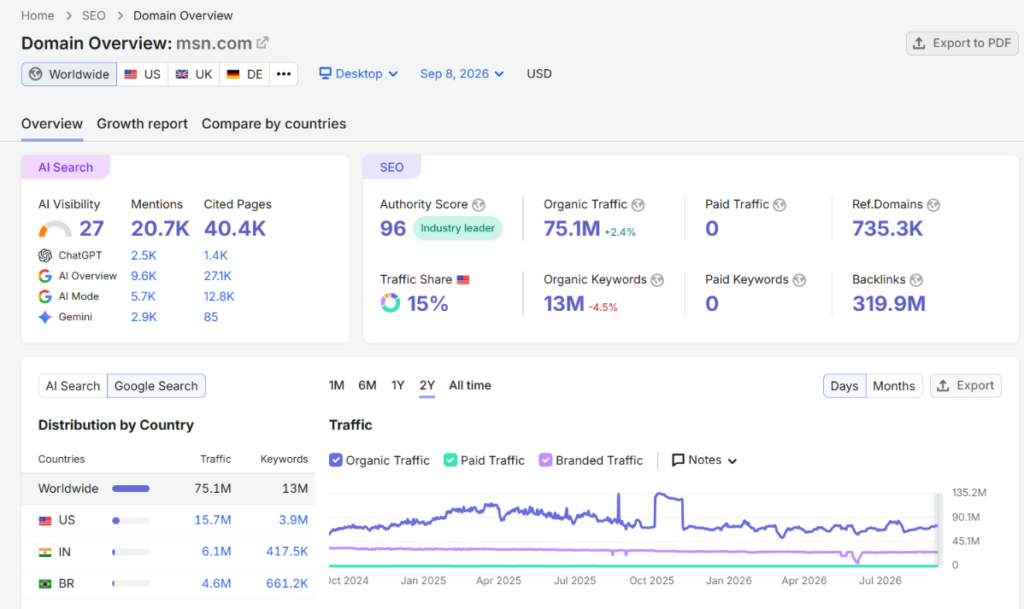Viewport: 1024px width, 609px height.
Task: Filter by the US country button
Action: [142, 74]
